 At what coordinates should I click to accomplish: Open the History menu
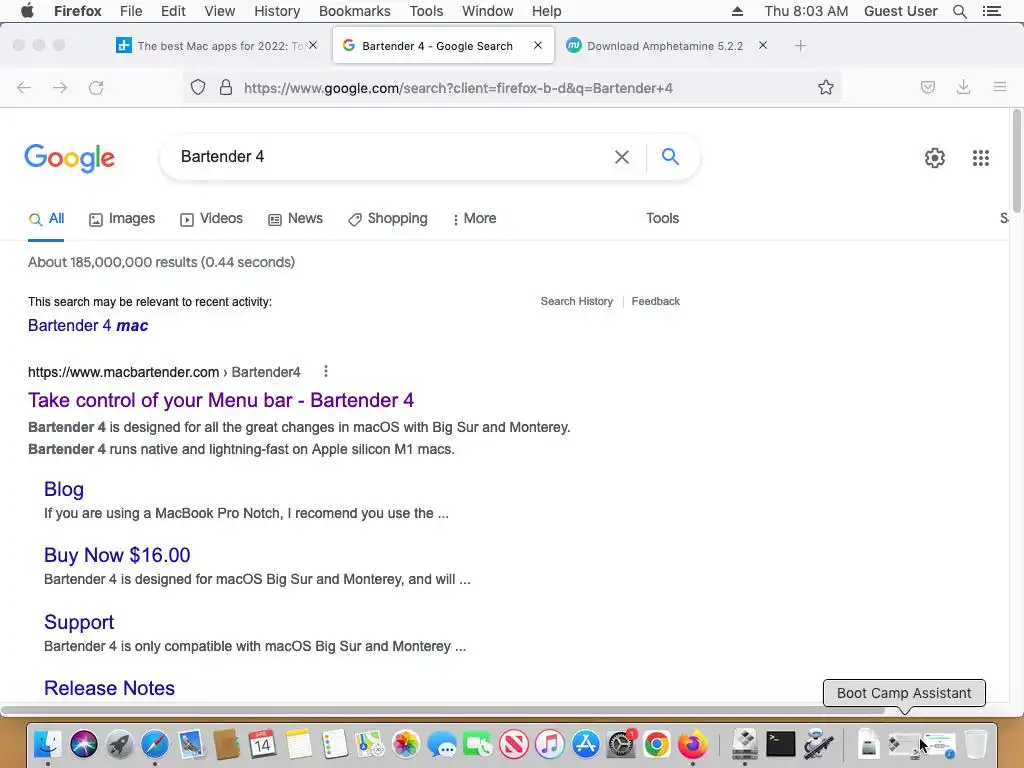tap(277, 11)
